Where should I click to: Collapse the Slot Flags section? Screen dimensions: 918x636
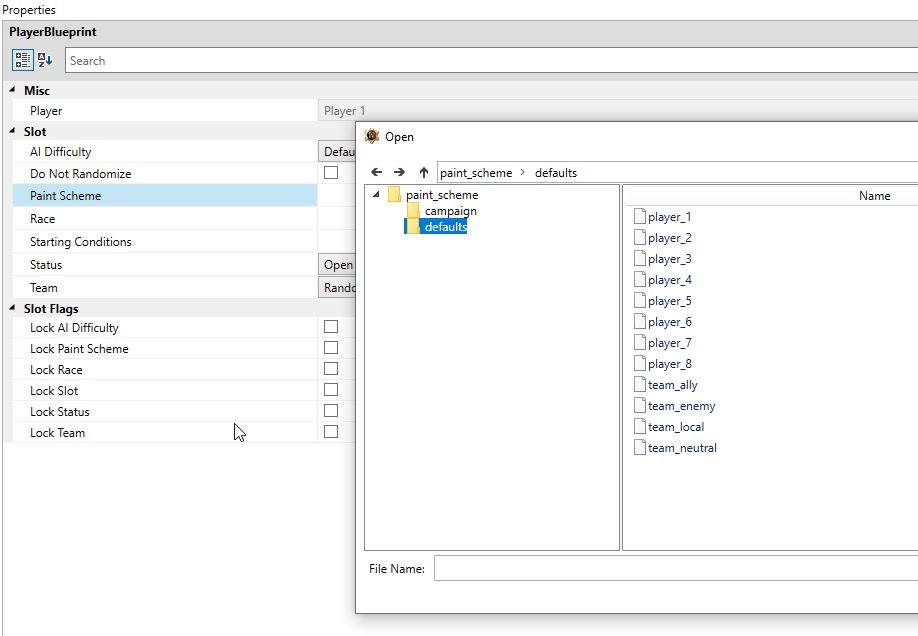(x=12, y=308)
